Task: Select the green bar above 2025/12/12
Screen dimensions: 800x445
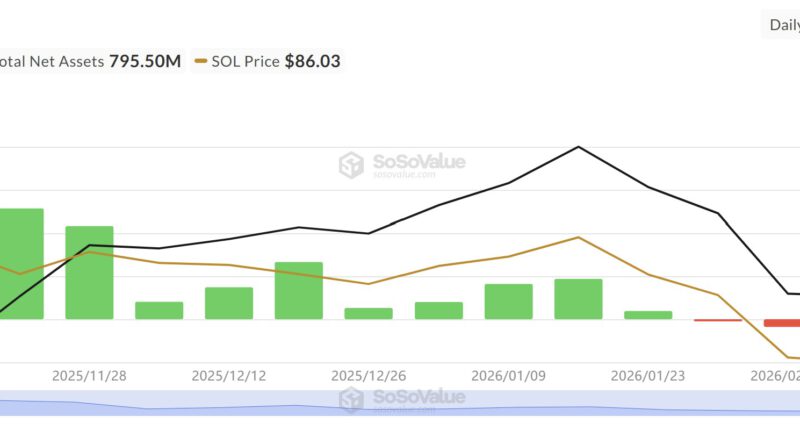Action: click(229, 303)
